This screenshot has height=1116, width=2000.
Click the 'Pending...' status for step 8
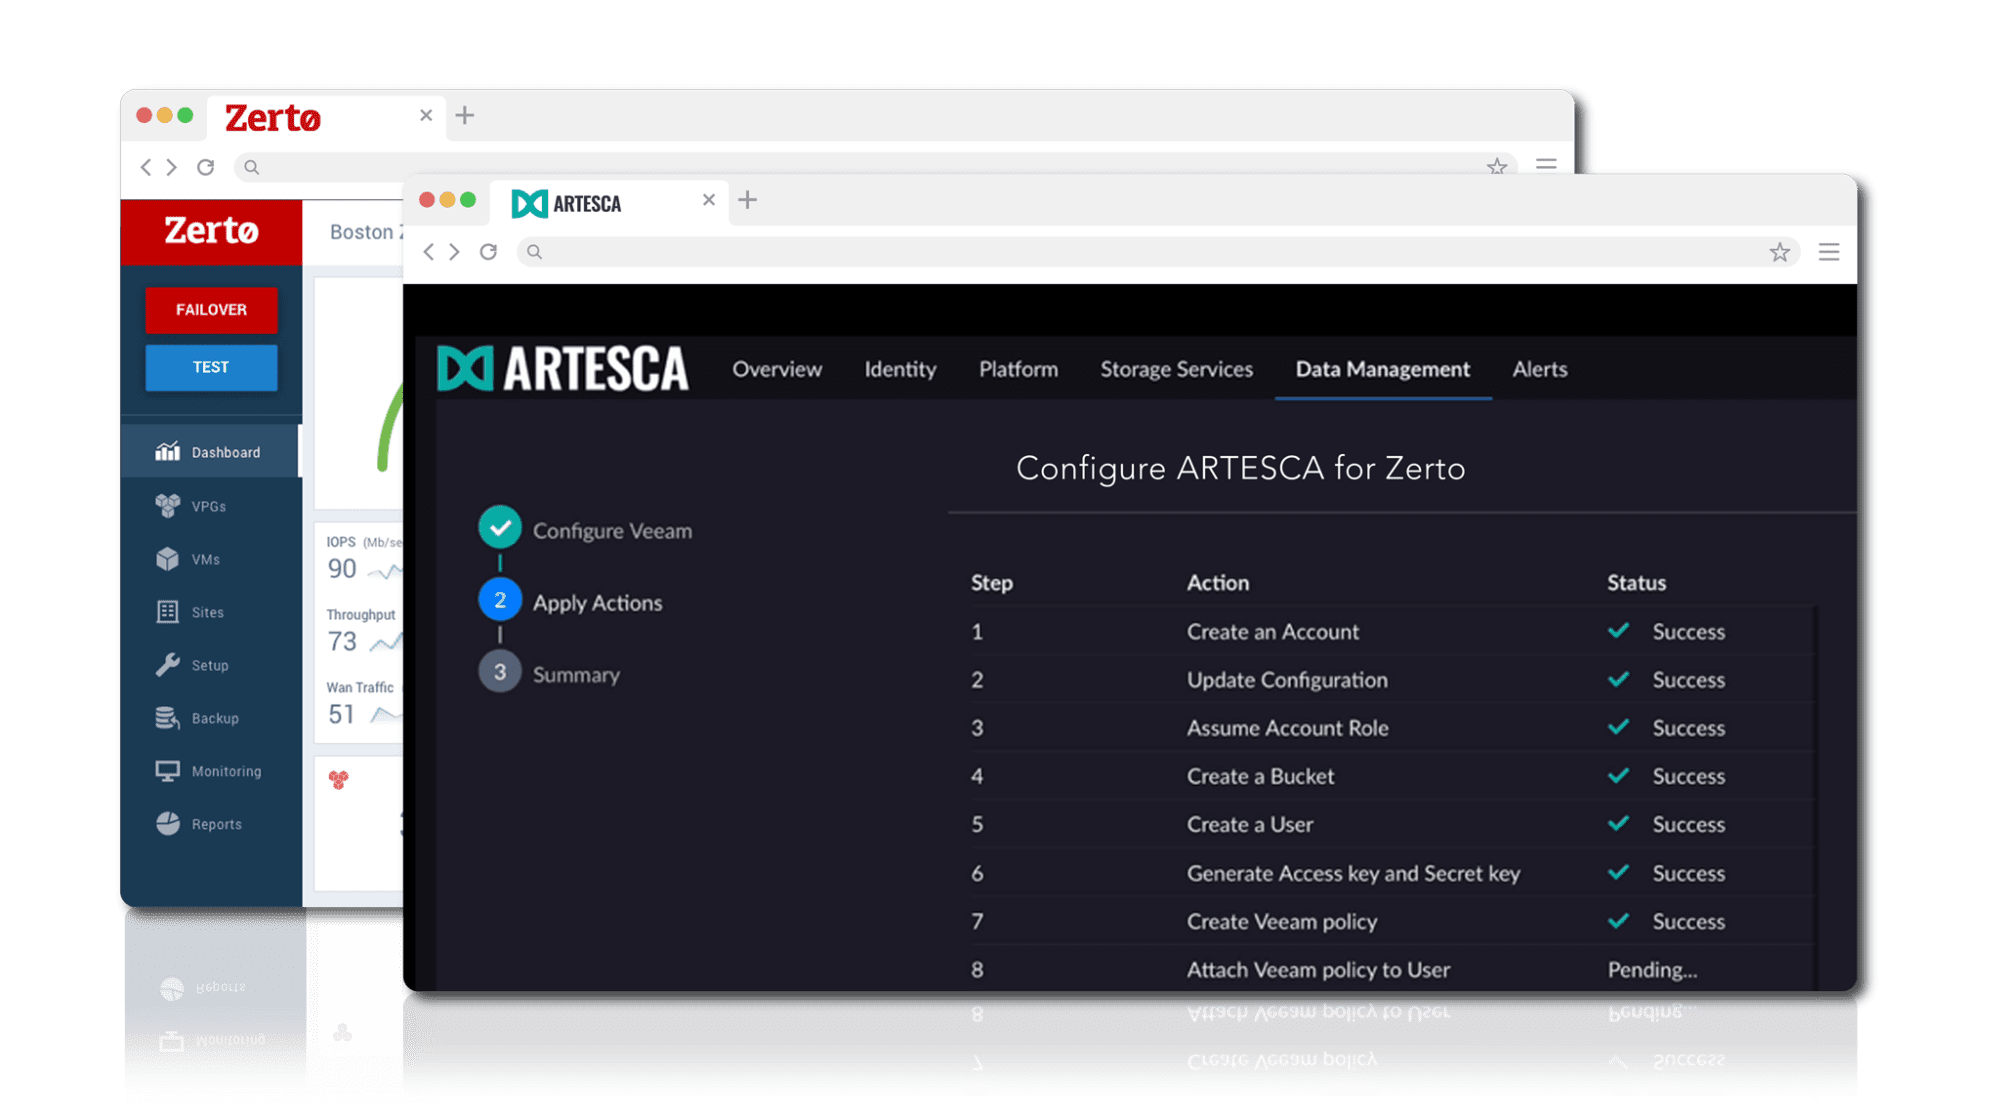tap(1652, 970)
